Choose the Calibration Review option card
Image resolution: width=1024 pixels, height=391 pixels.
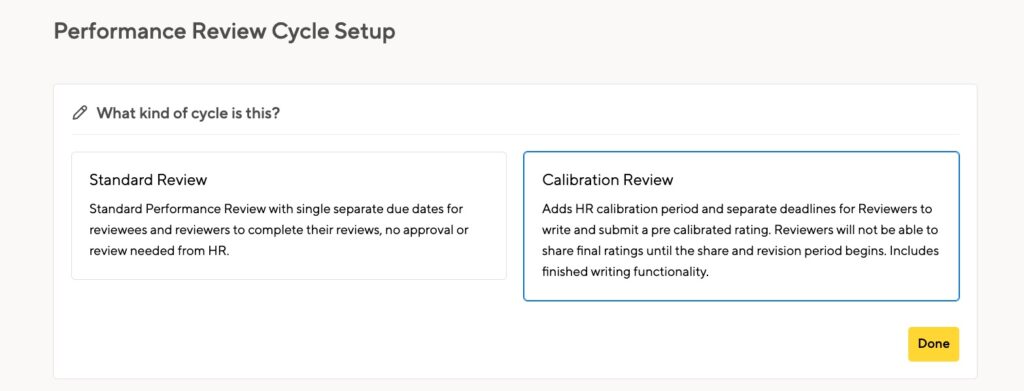pos(741,226)
